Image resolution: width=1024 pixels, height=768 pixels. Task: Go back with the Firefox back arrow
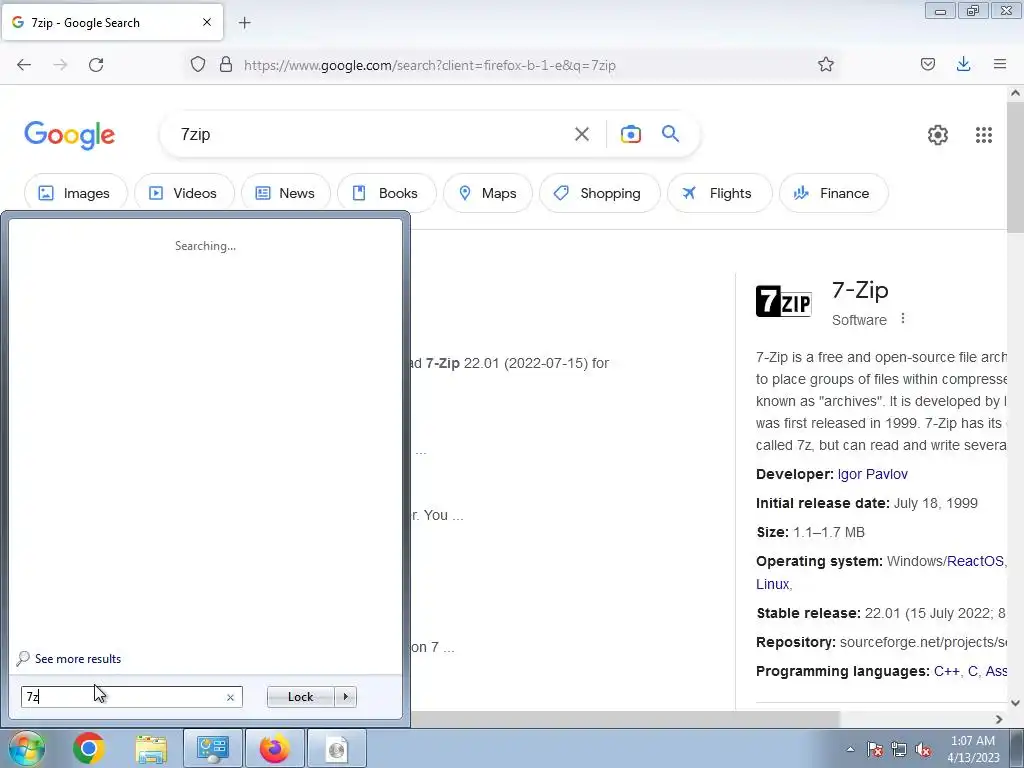coord(24,65)
